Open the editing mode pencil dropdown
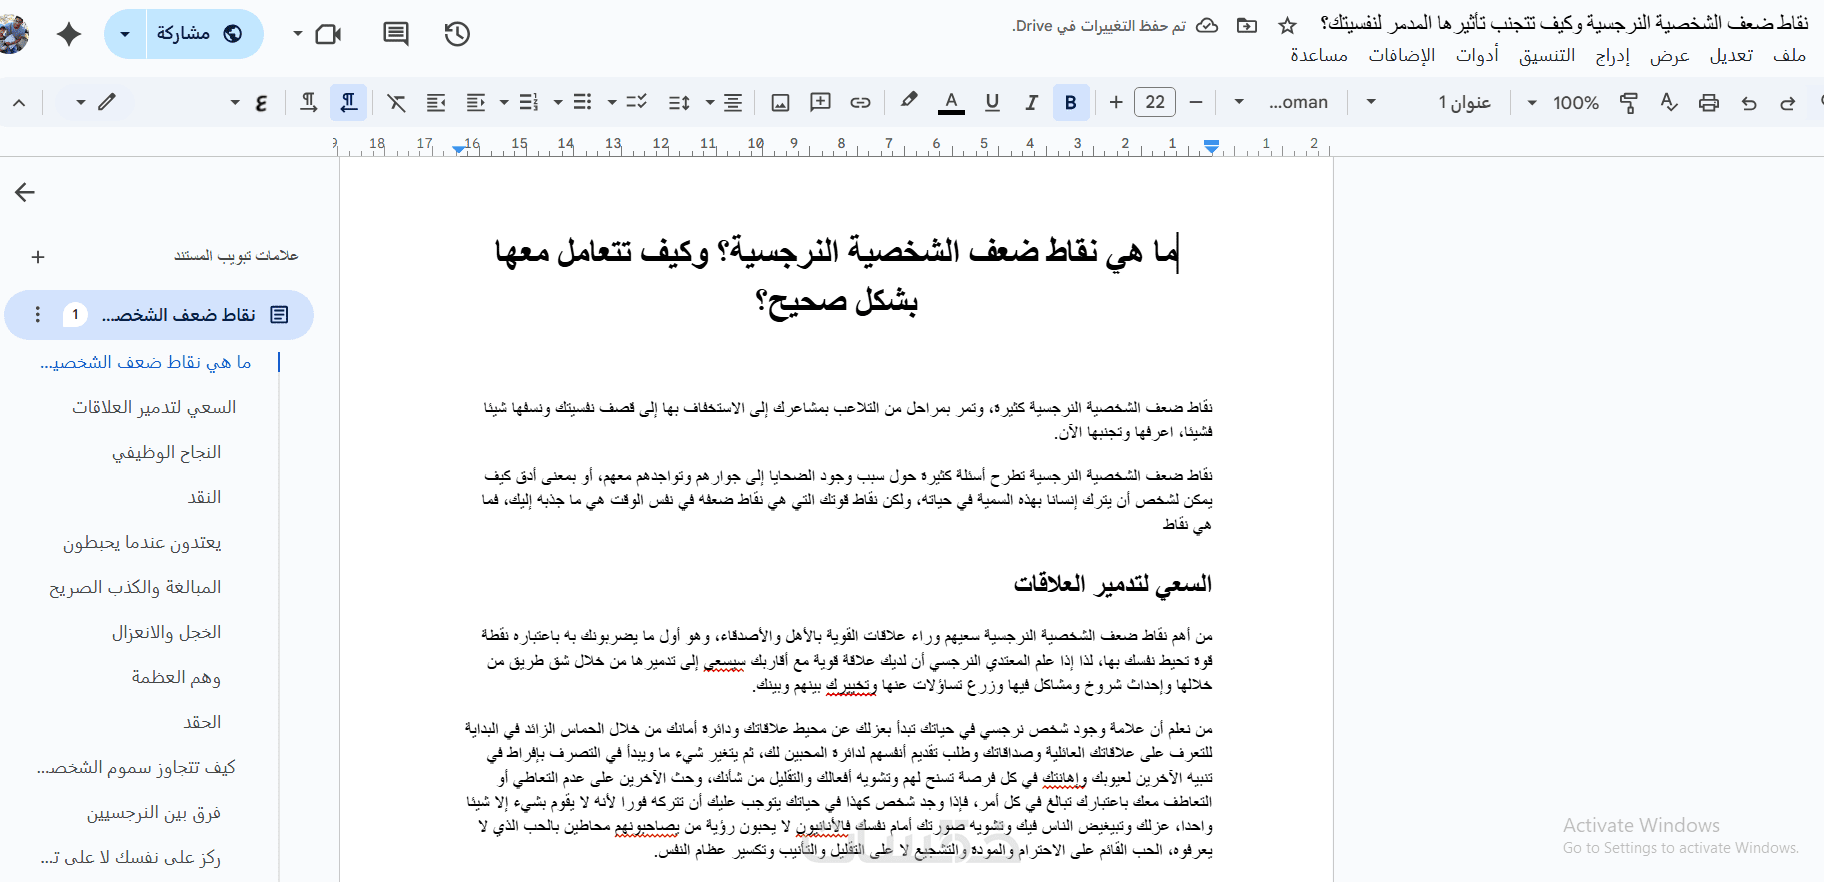Screen dimensions: 1824x882 coord(96,102)
